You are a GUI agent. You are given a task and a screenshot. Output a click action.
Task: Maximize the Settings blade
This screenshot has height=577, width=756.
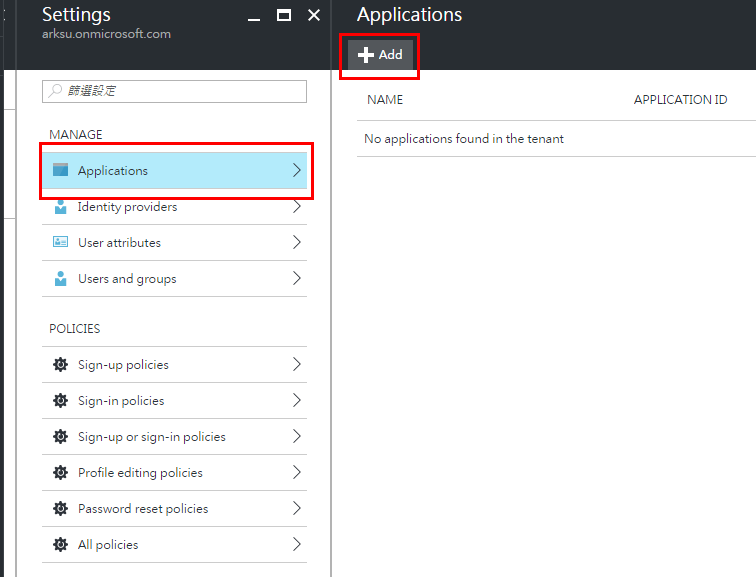(x=284, y=15)
